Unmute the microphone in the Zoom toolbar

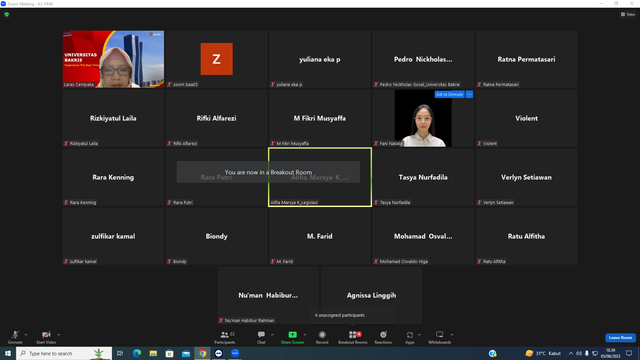click(15, 338)
